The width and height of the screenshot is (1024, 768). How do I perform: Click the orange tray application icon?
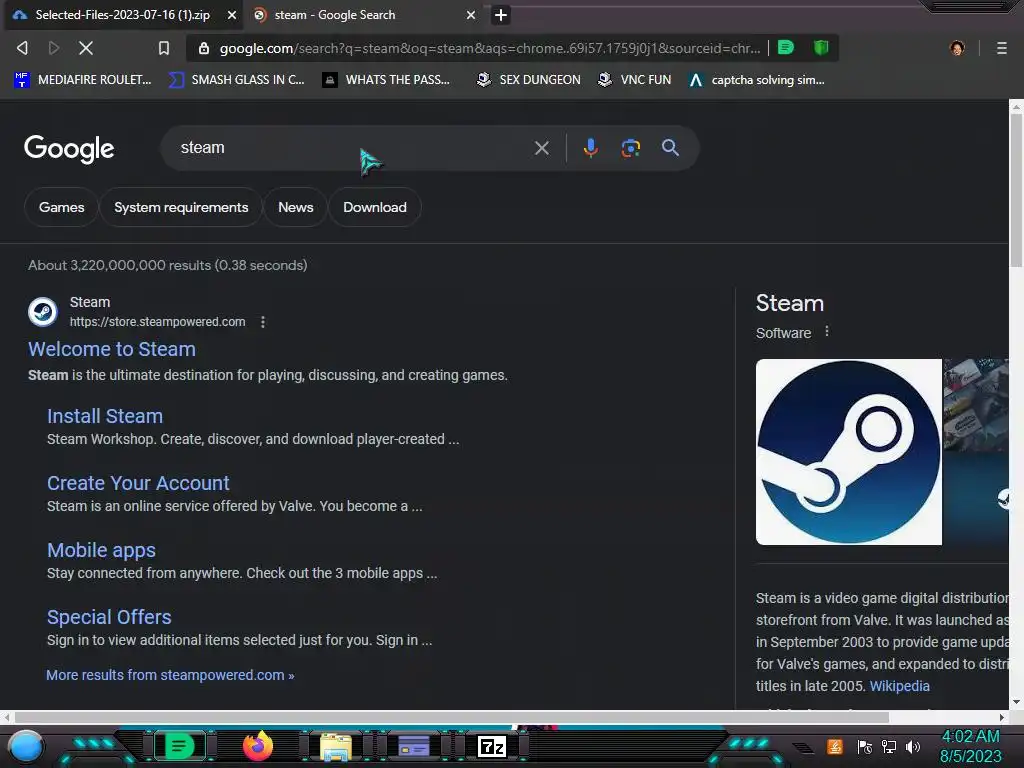pyautogui.click(x=835, y=746)
